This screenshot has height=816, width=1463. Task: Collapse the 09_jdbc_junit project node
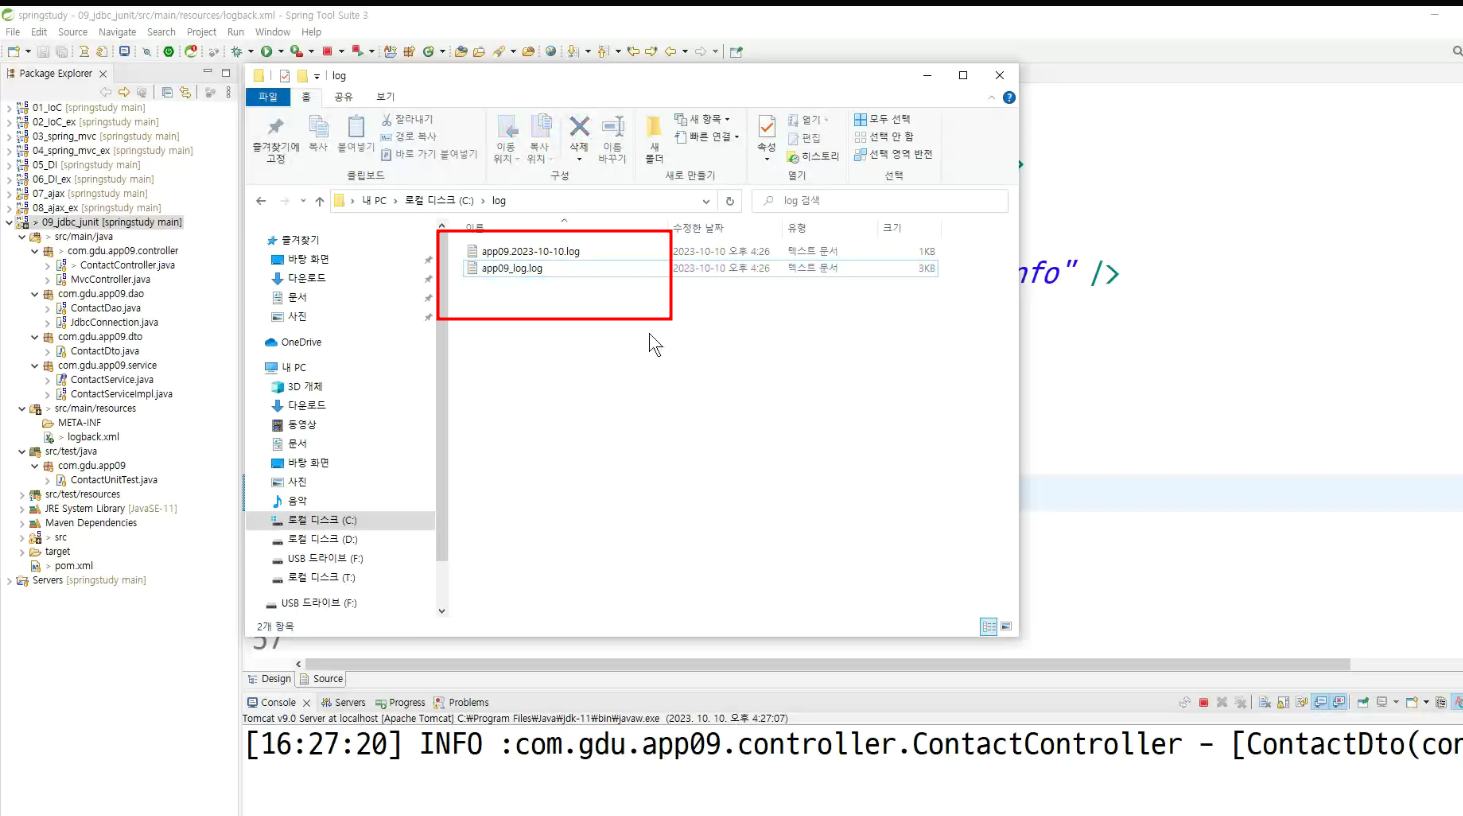tap(9, 223)
